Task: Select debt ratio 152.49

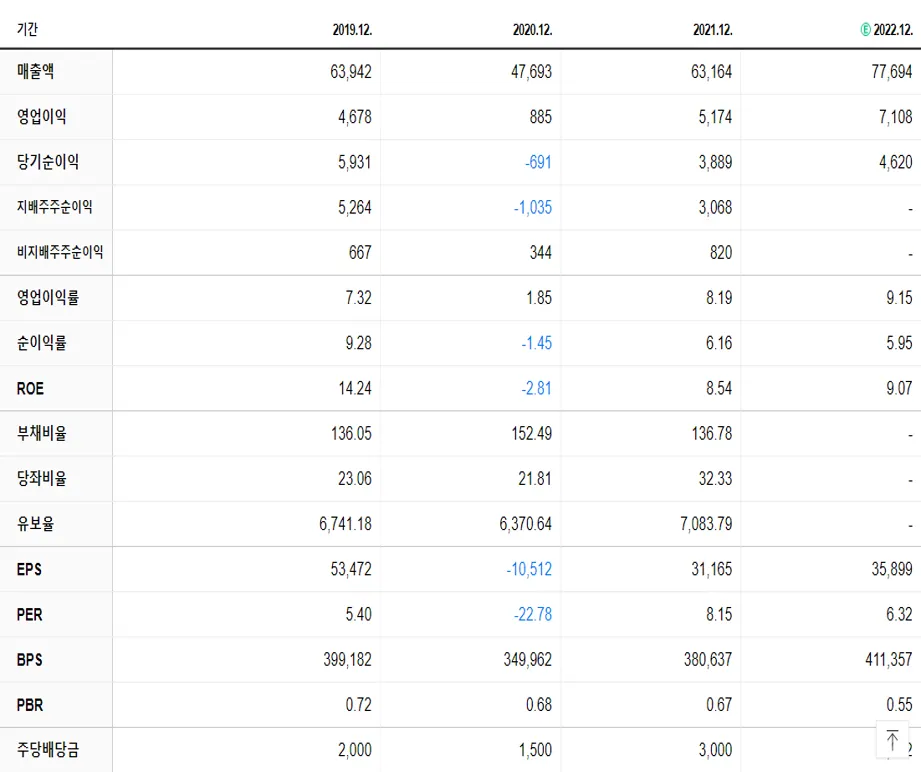Action: [x=532, y=434]
